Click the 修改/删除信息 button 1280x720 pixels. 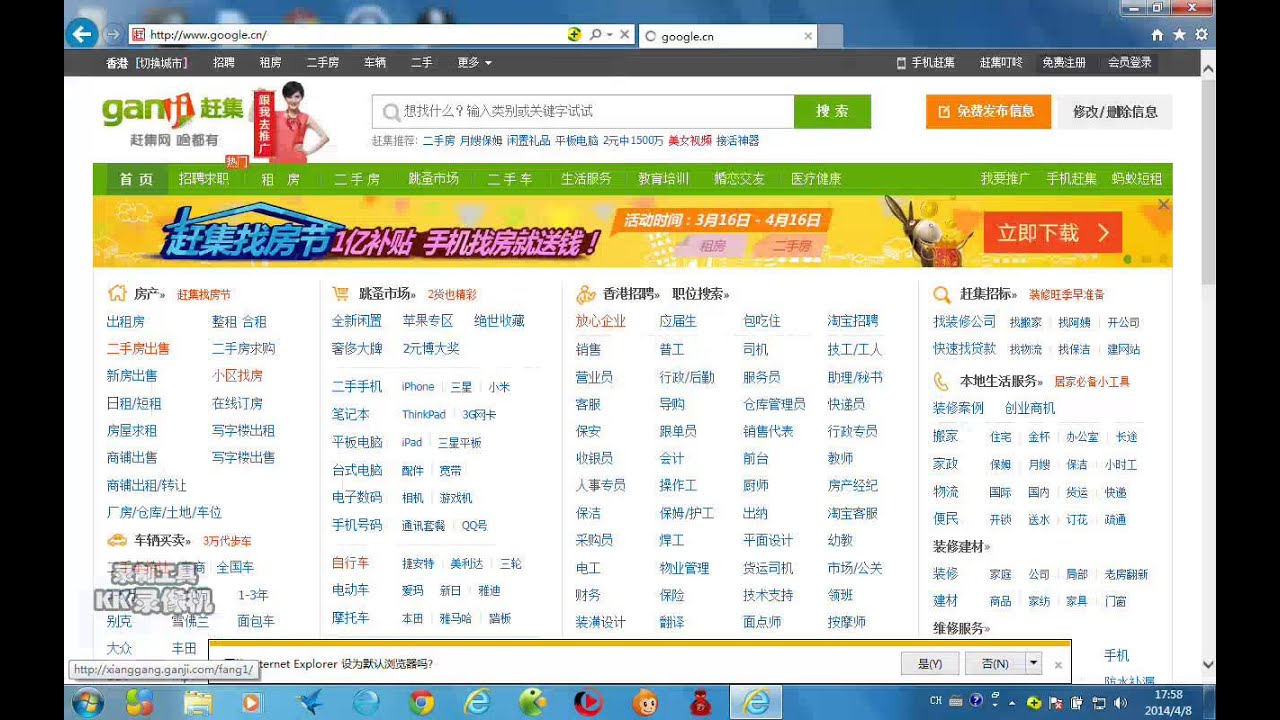coord(1115,111)
